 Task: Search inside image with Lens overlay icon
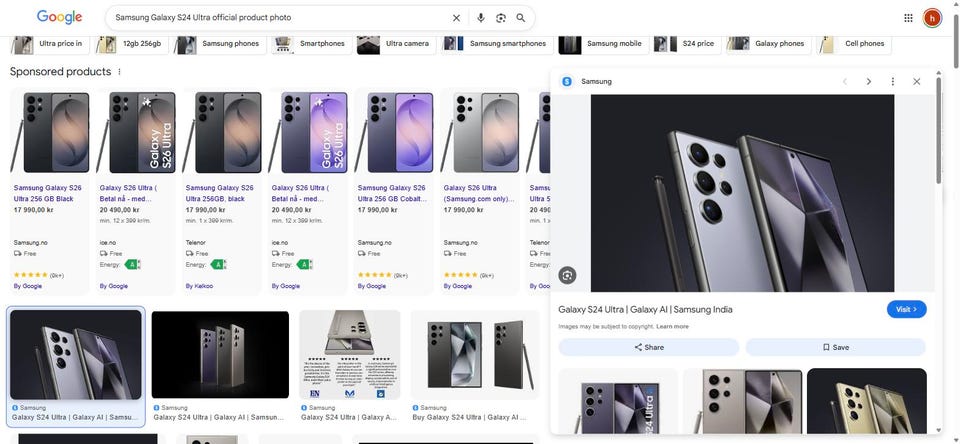[x=568, y=275]
